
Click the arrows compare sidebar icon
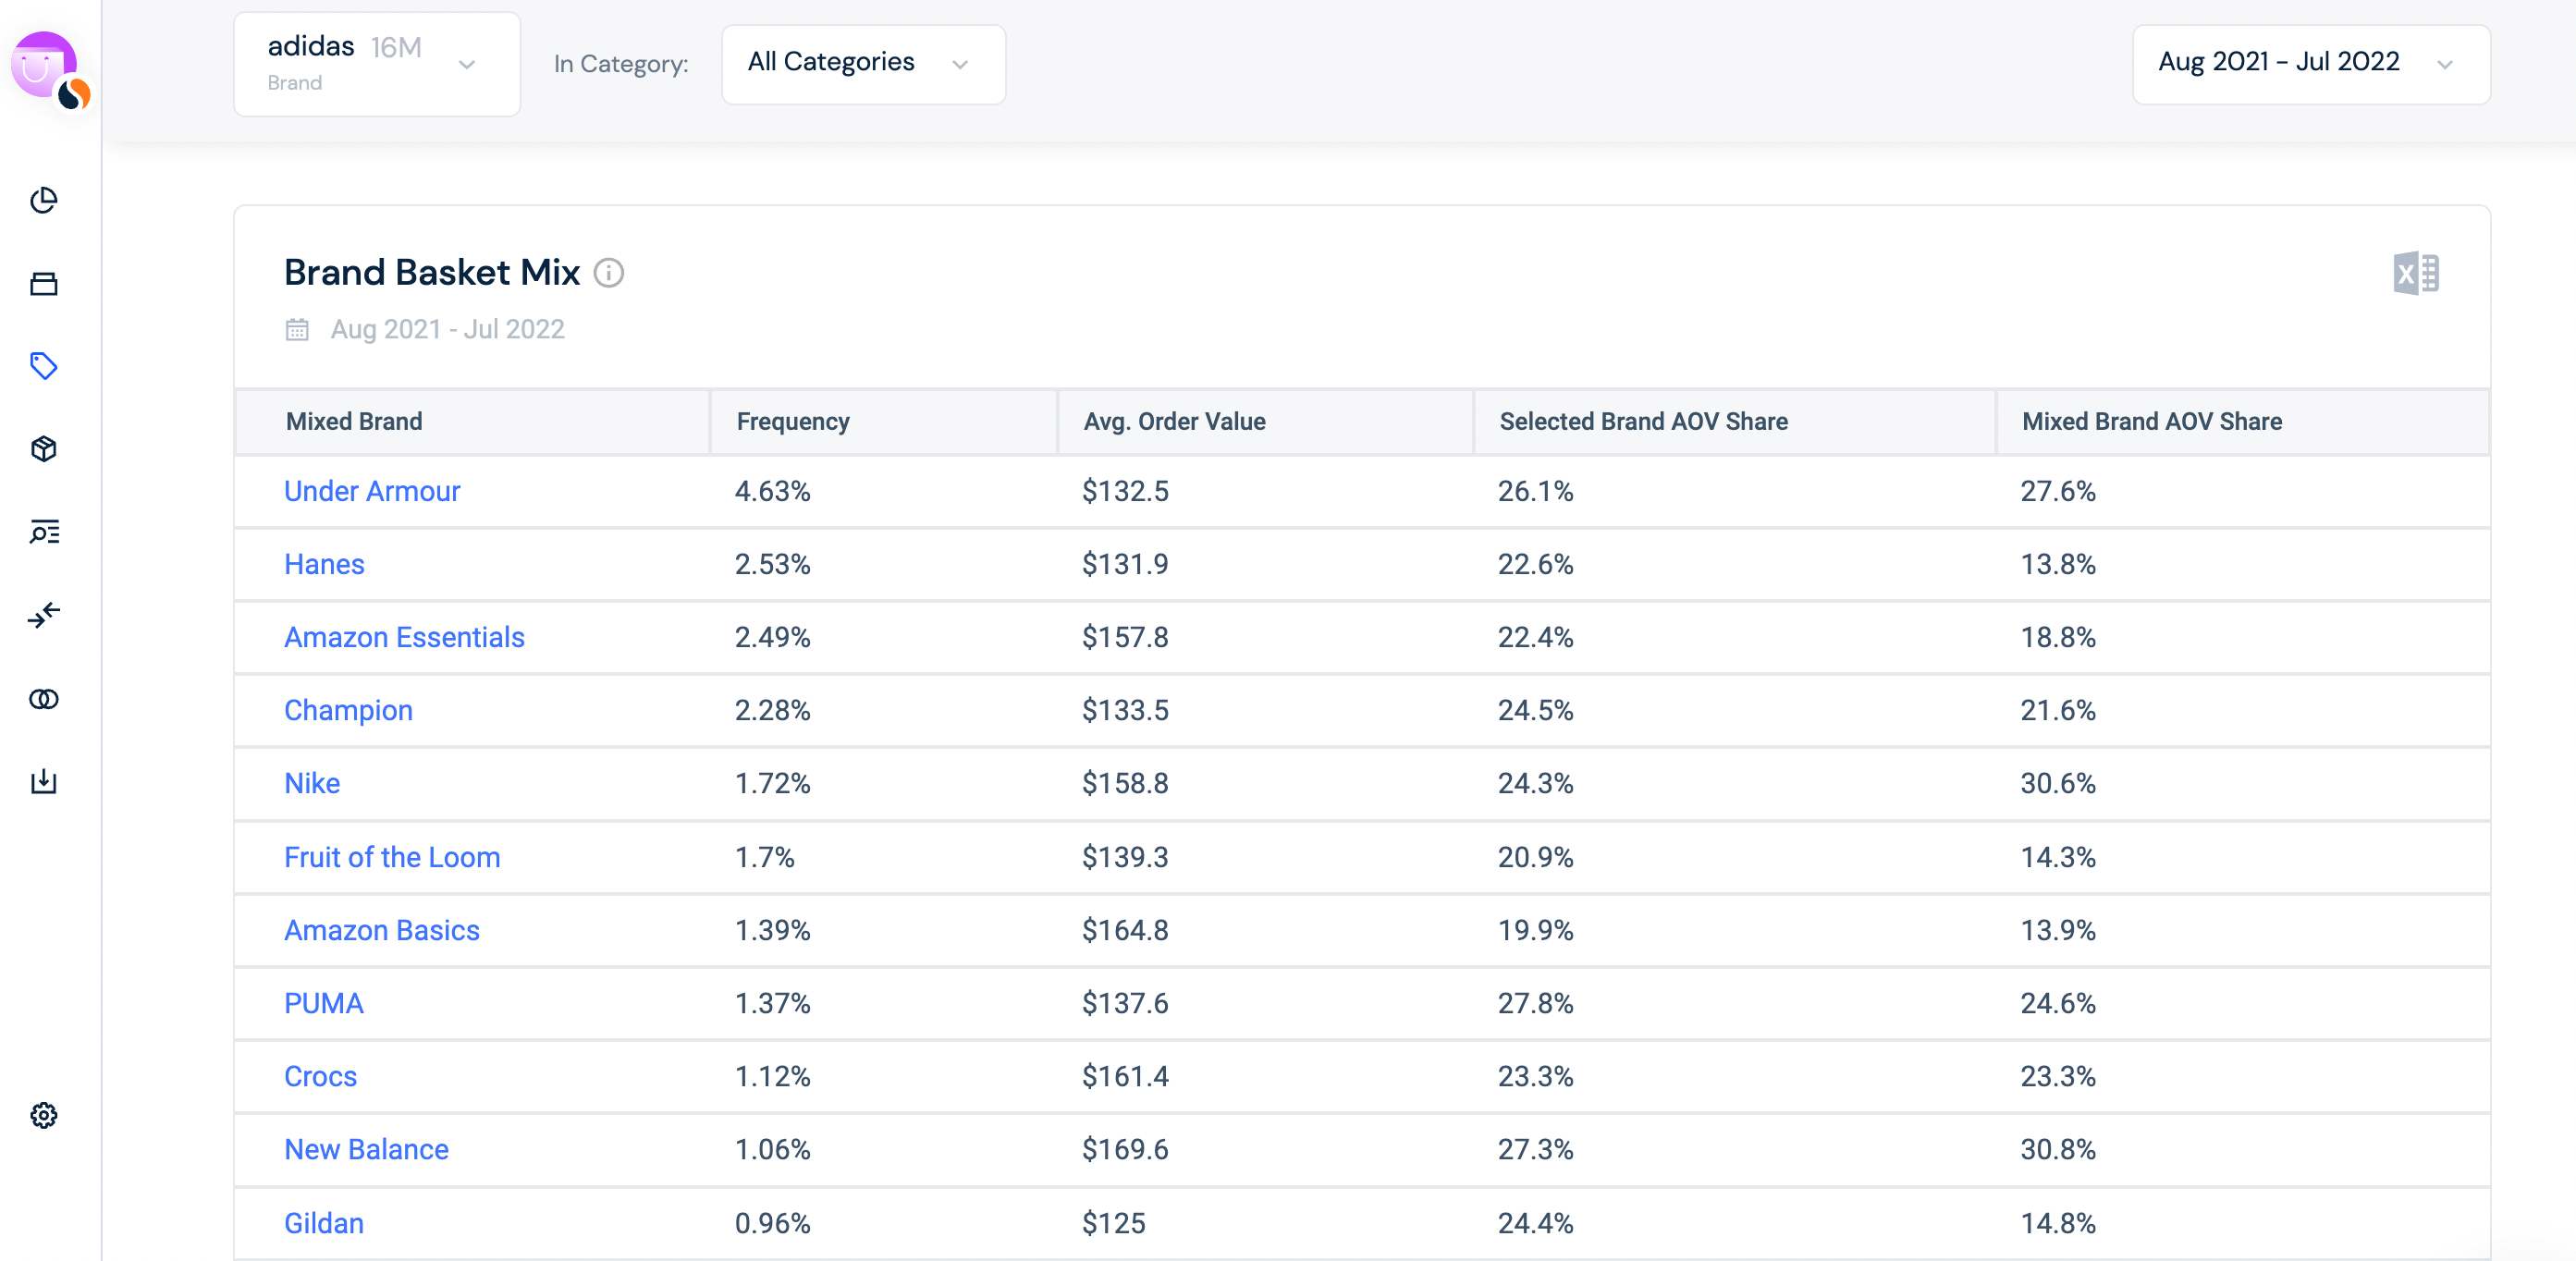[x=43, y=615]
